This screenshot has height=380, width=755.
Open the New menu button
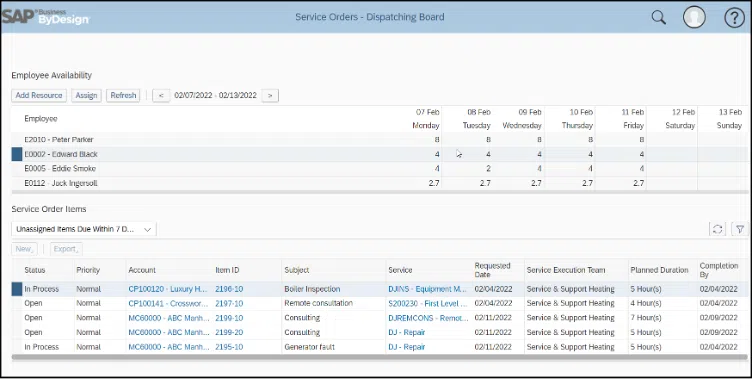[x=24, y=249]
